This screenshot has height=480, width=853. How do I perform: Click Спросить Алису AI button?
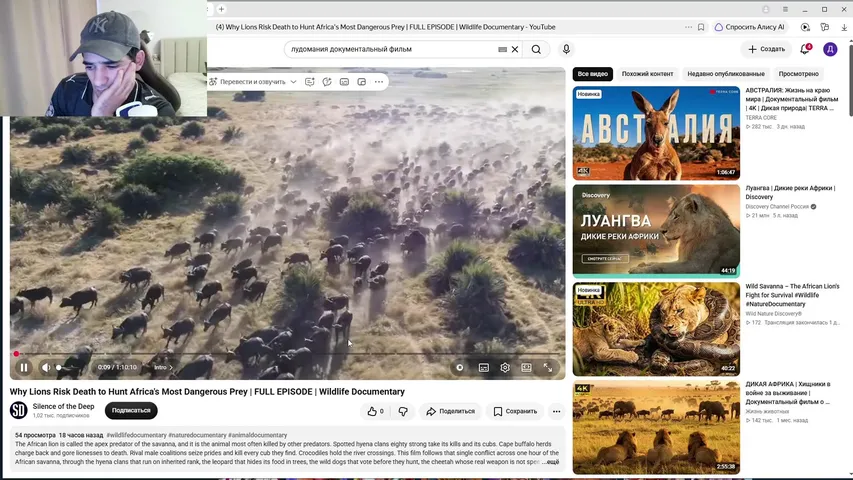tap(750, 27)
